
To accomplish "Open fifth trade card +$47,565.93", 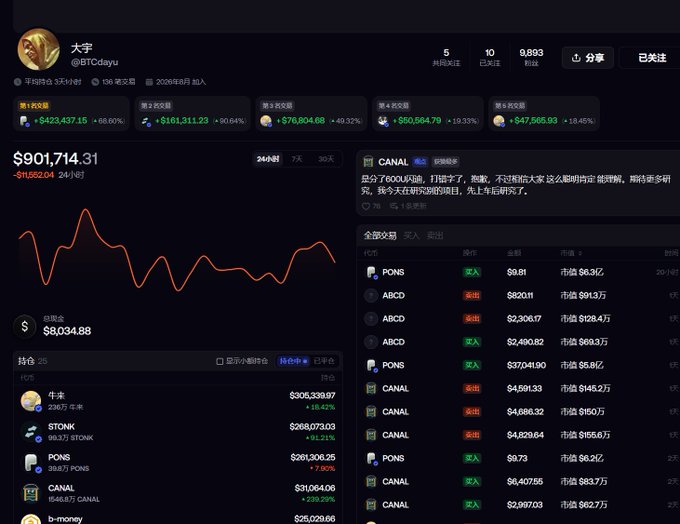I will pyautogui.click(x=544, y=114).
